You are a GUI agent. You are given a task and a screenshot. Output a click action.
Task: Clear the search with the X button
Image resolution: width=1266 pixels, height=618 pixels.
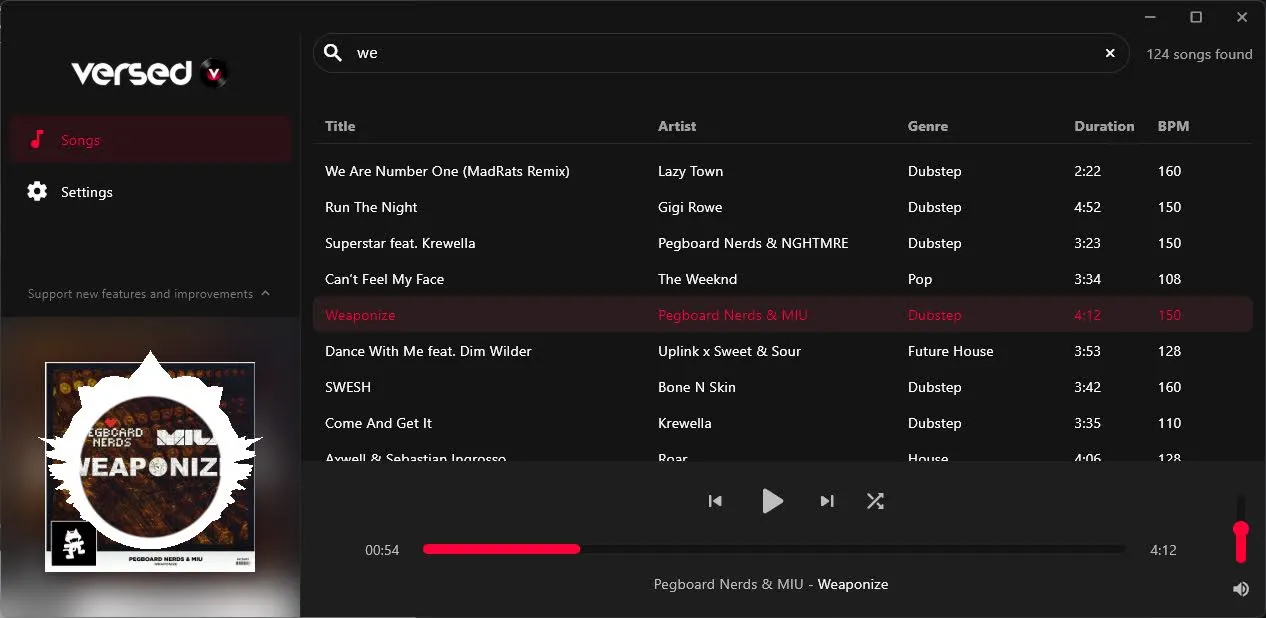1109,53
